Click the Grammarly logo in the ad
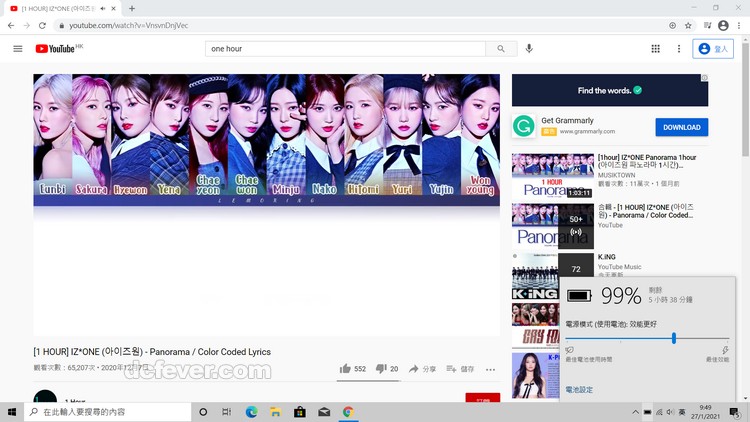750x422 pixels. click(524, 126)
